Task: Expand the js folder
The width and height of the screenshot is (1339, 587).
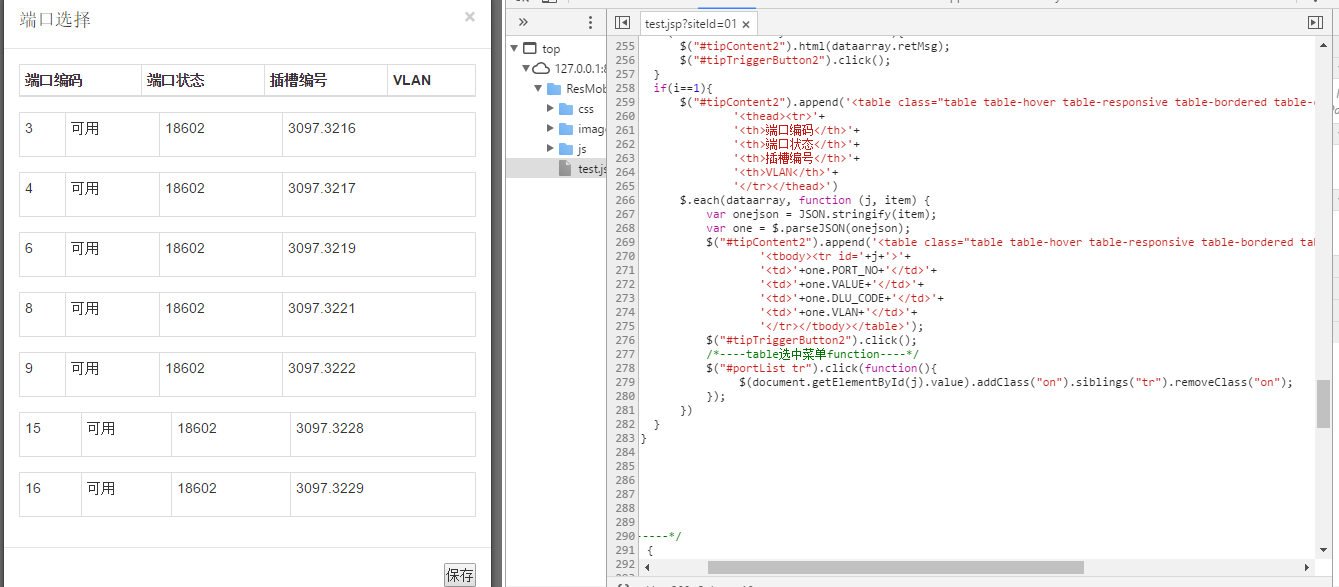Action: (550, 148)
